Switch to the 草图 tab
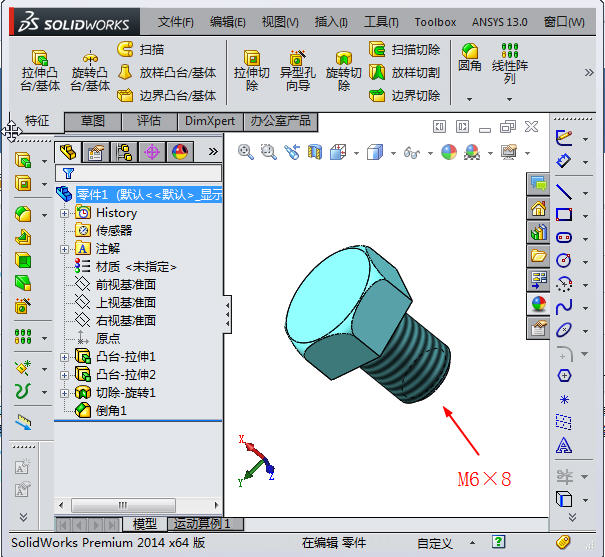Screen dimensions: 605x557 tap(93, 121)
